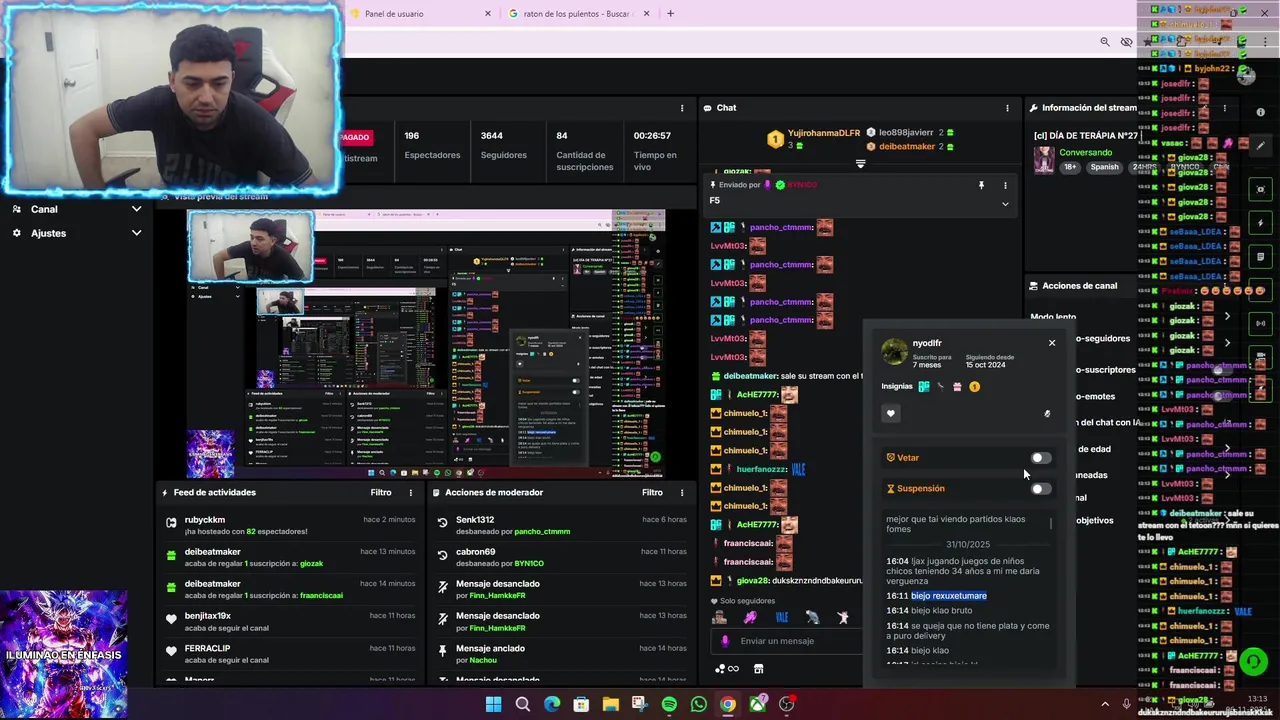Click the user card message history scrollbar
The width and height of the screenshot is (1280, 720).
click(x=1051, y=524)
